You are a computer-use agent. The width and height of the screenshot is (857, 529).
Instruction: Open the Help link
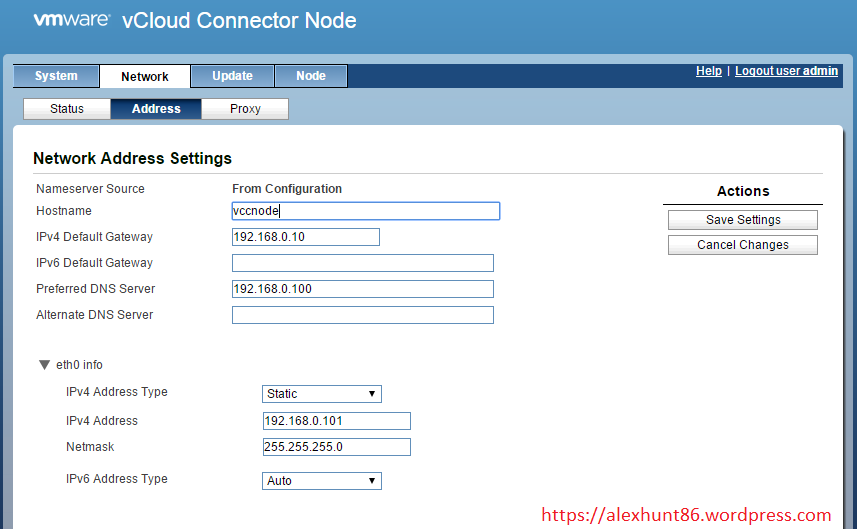[708, 71]
